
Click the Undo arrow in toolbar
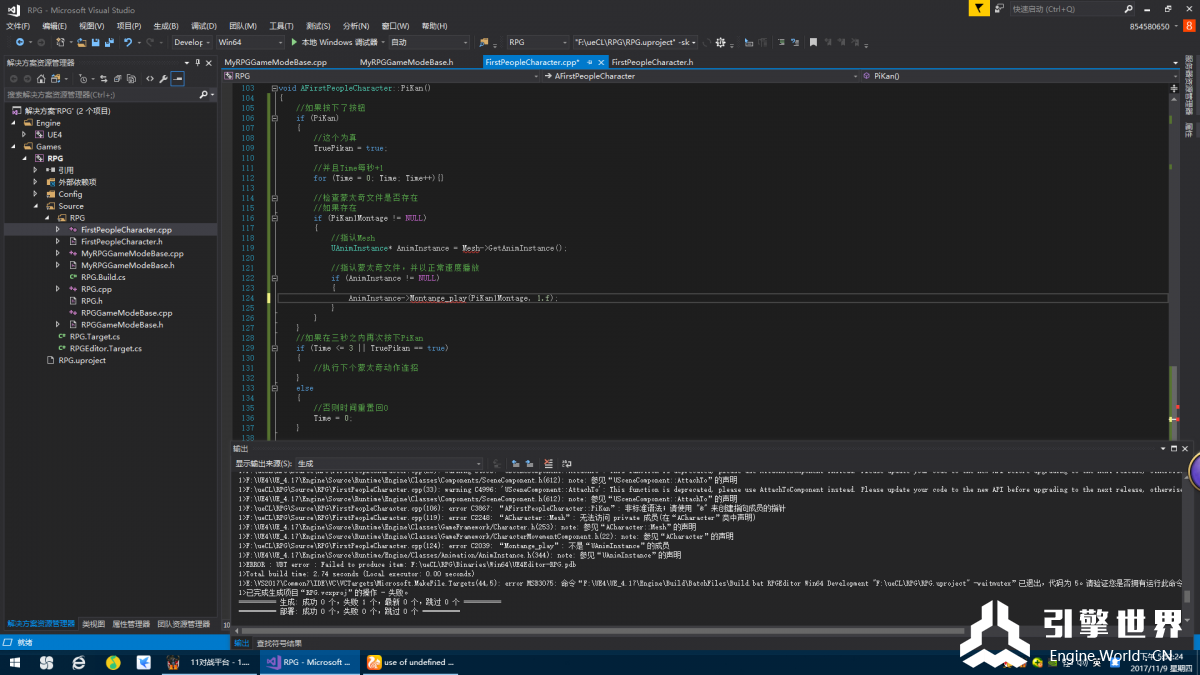[127, 43]
